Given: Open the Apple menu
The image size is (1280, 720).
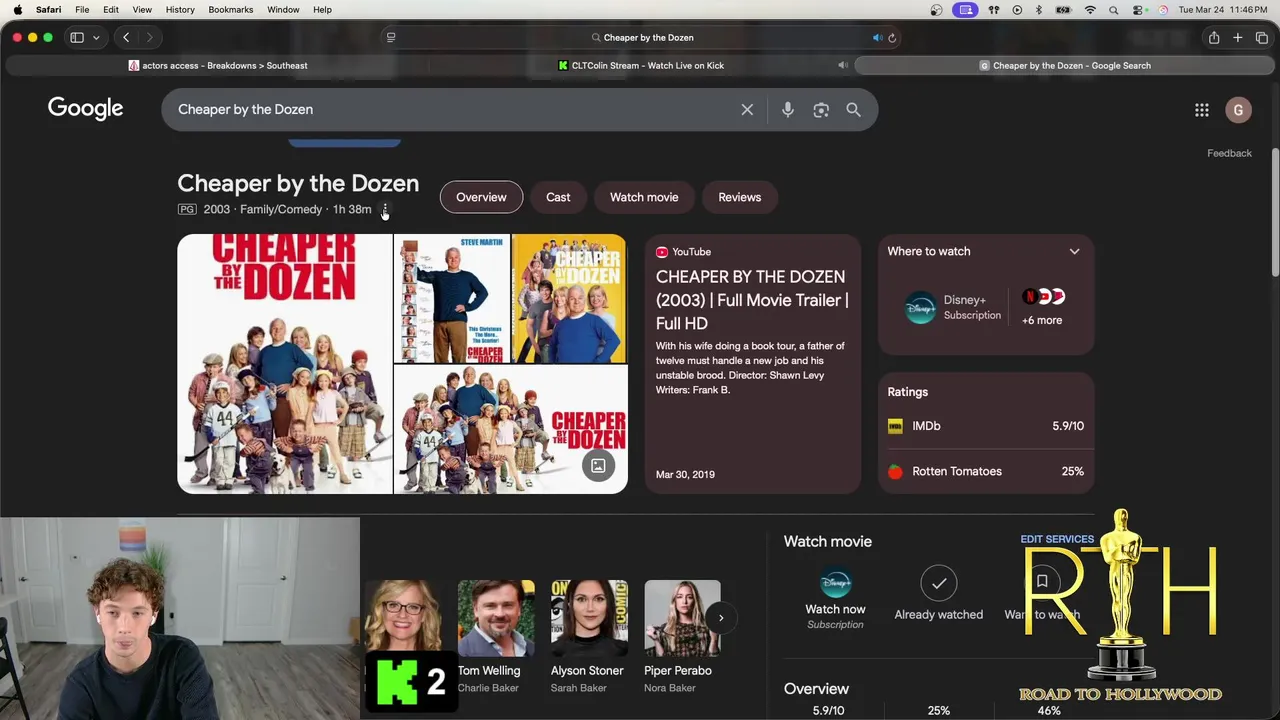Looking at the screenshot, I should [x=17, y=9].
